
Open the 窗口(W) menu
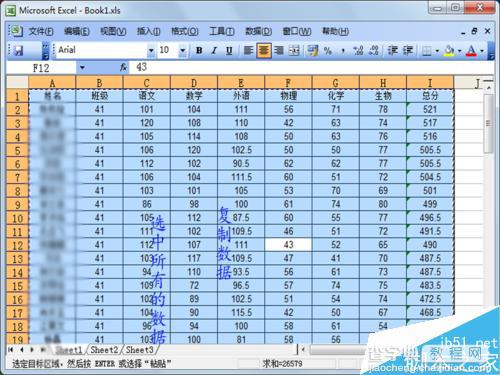pos(297,32)
